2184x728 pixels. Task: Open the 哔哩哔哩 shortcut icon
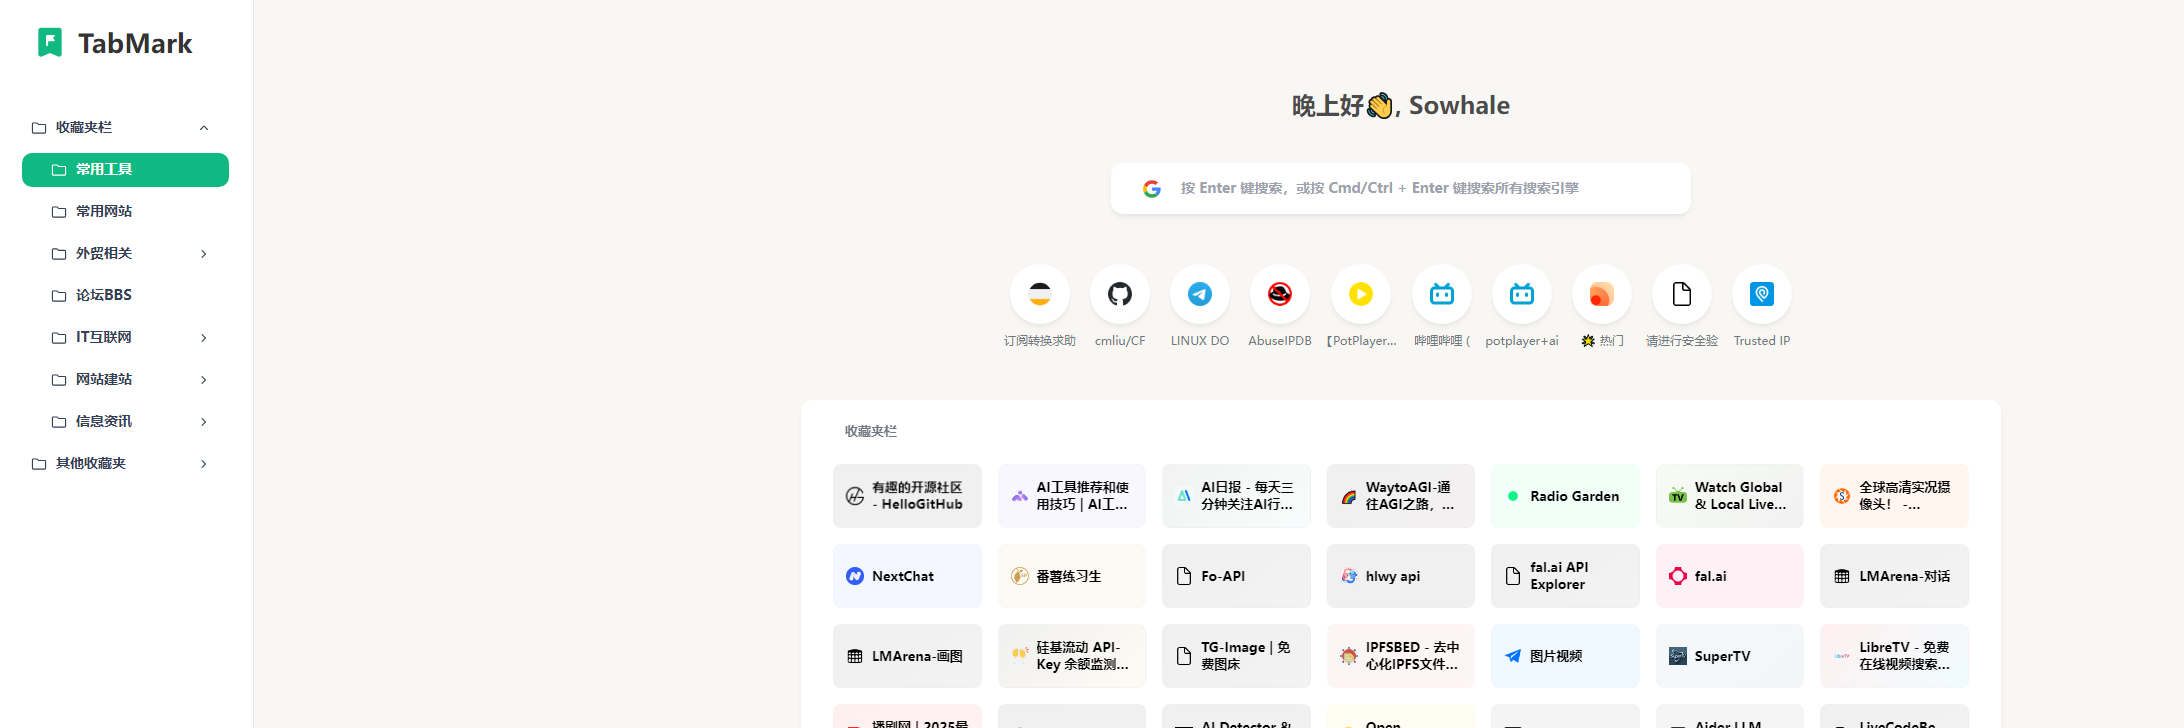click(x=1442, y=294)
